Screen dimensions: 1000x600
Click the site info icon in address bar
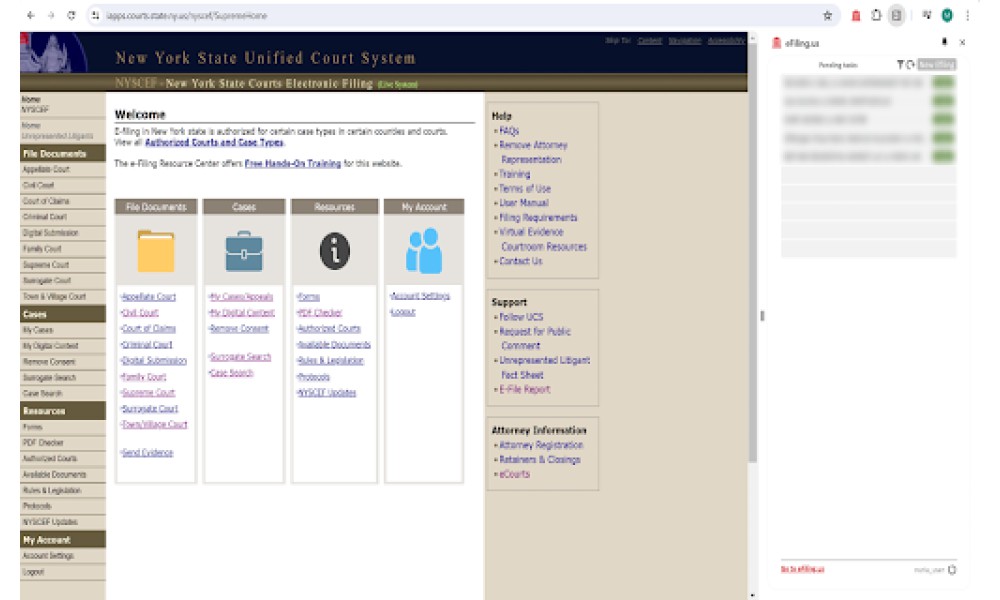(95, 15)
